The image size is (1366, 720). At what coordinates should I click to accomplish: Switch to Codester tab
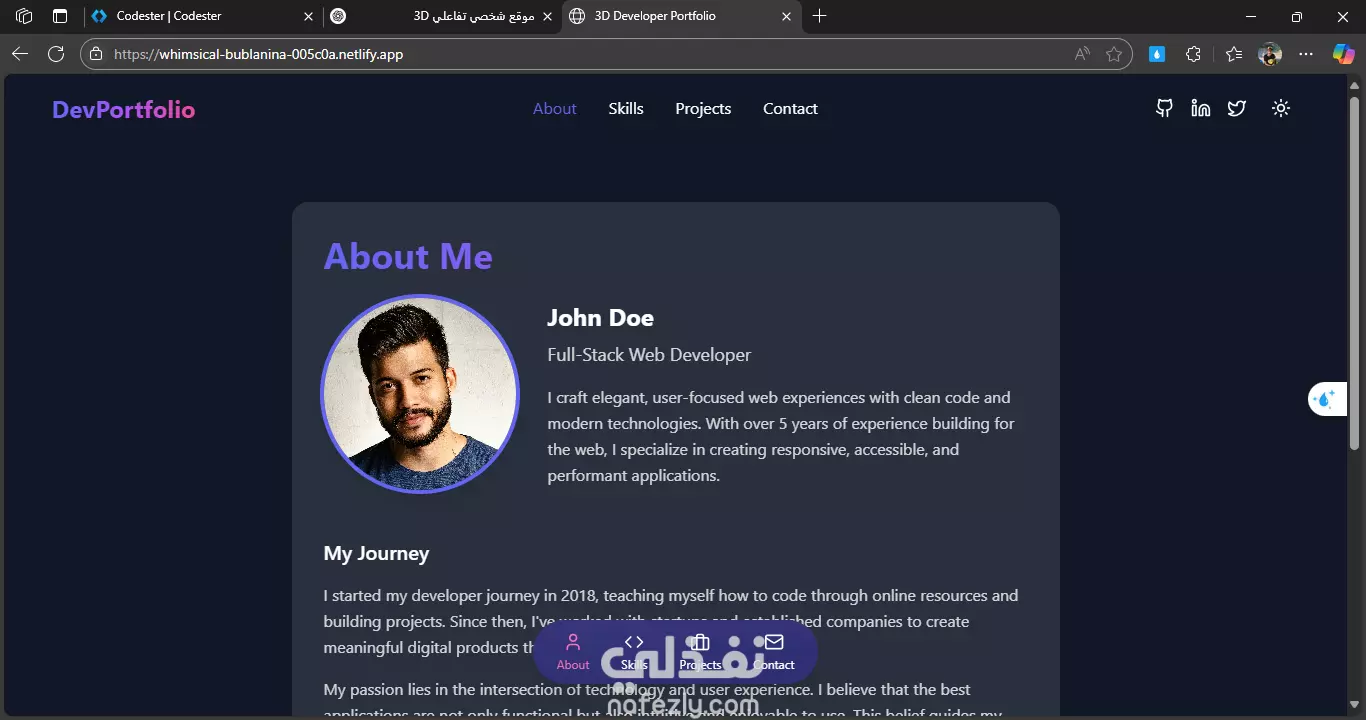(x=203, y=16)
